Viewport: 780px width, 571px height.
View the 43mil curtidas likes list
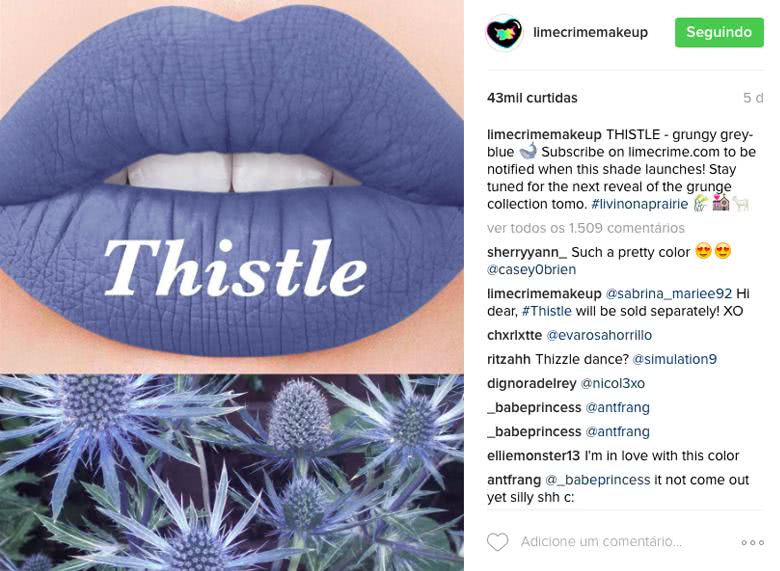pyautogui.click(x=532, y=98)
